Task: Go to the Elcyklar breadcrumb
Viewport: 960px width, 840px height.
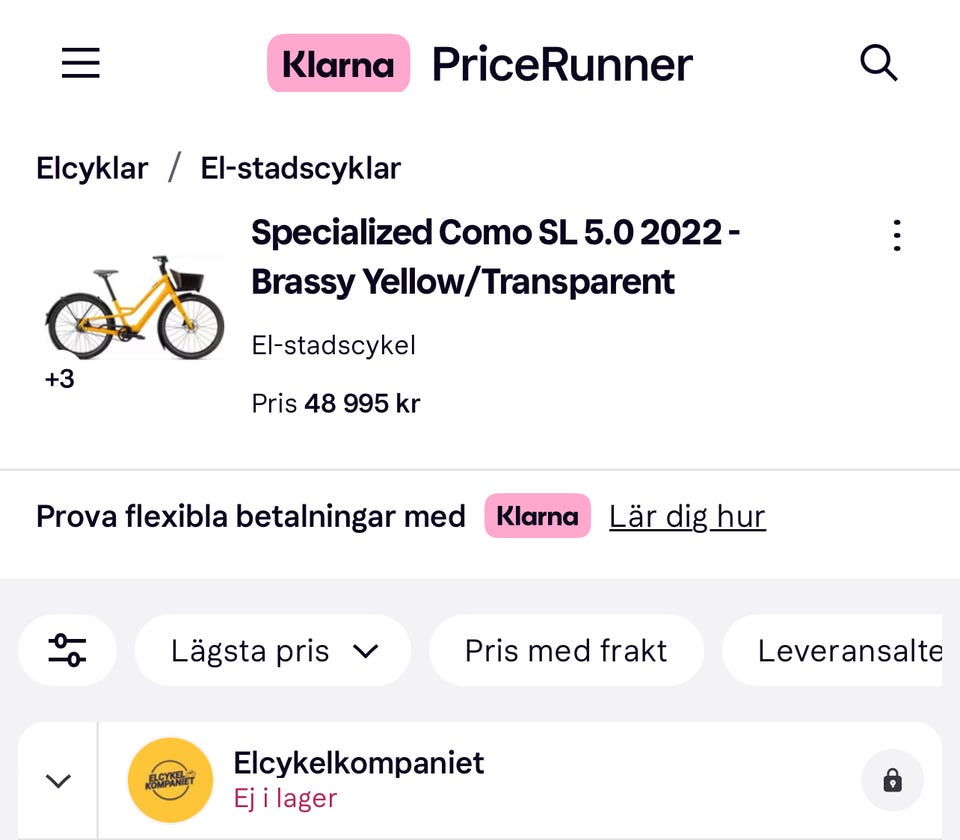Action: tap(92, 168)
